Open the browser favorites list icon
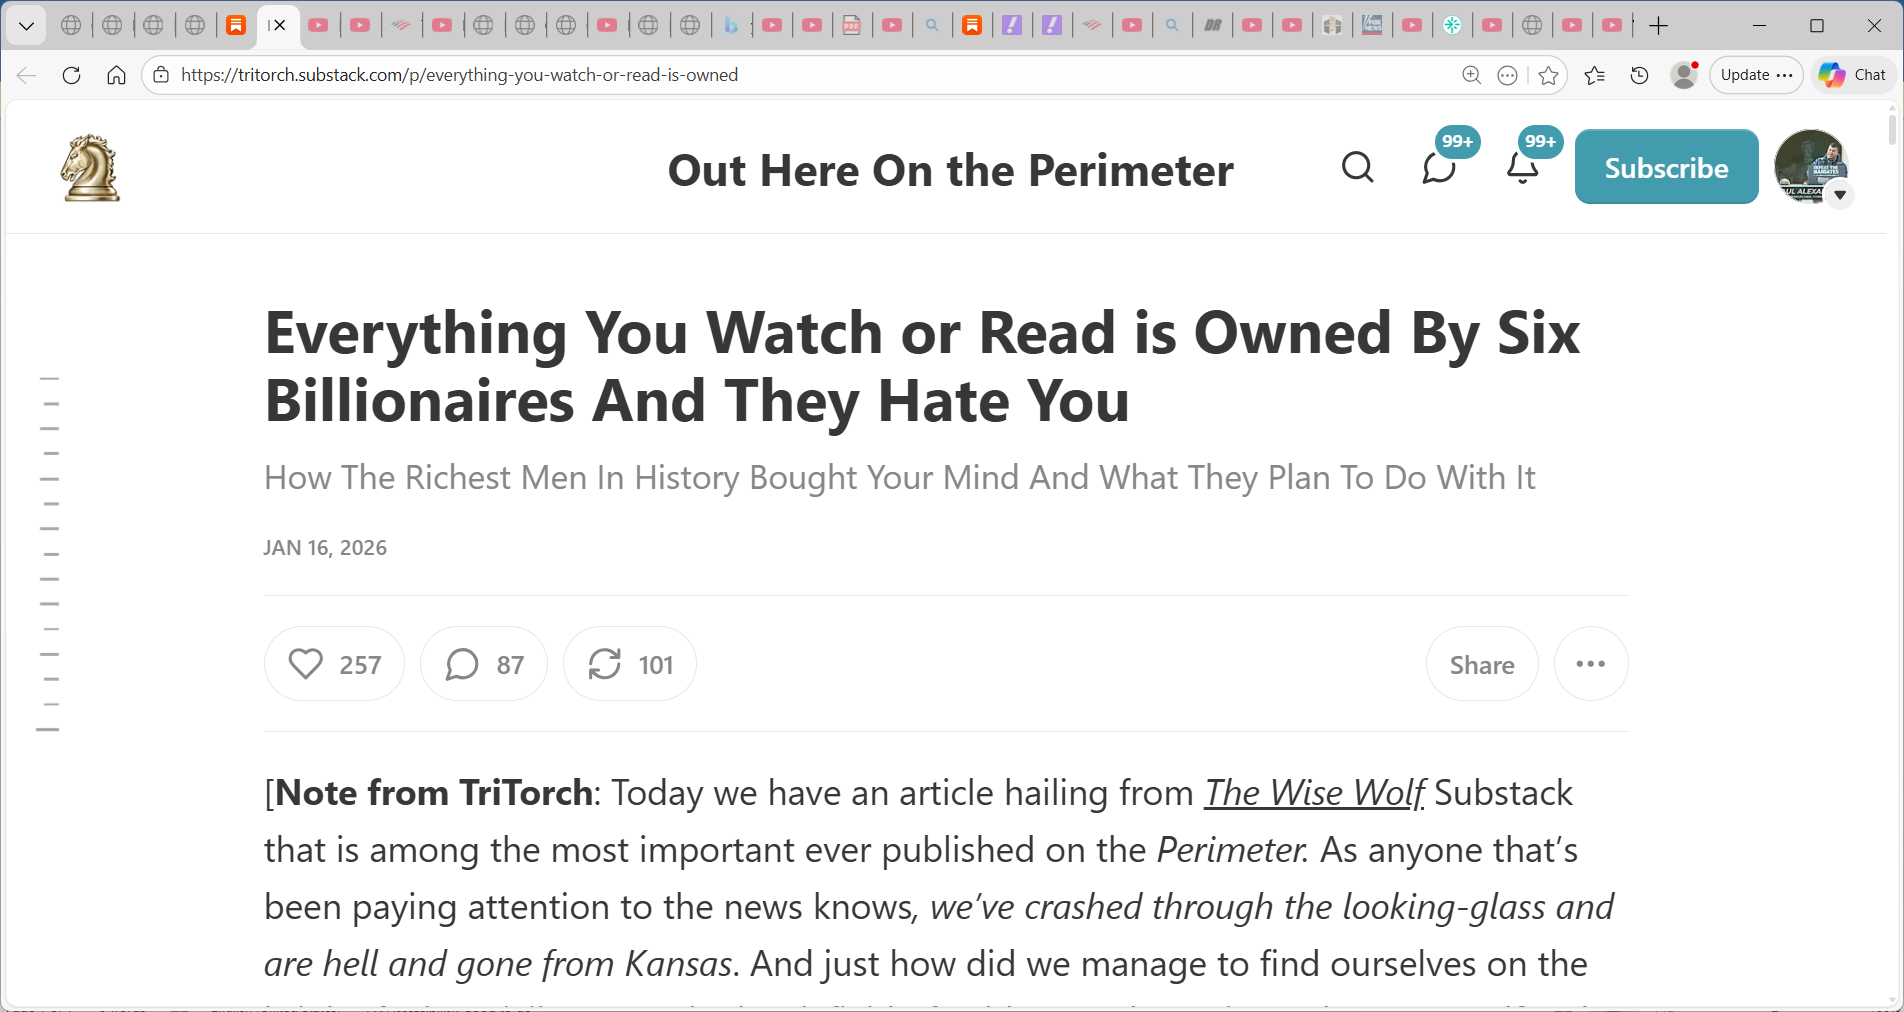Viewport: 1904px width, 1012px height. pyautogui.click(x=1595, y=75)
